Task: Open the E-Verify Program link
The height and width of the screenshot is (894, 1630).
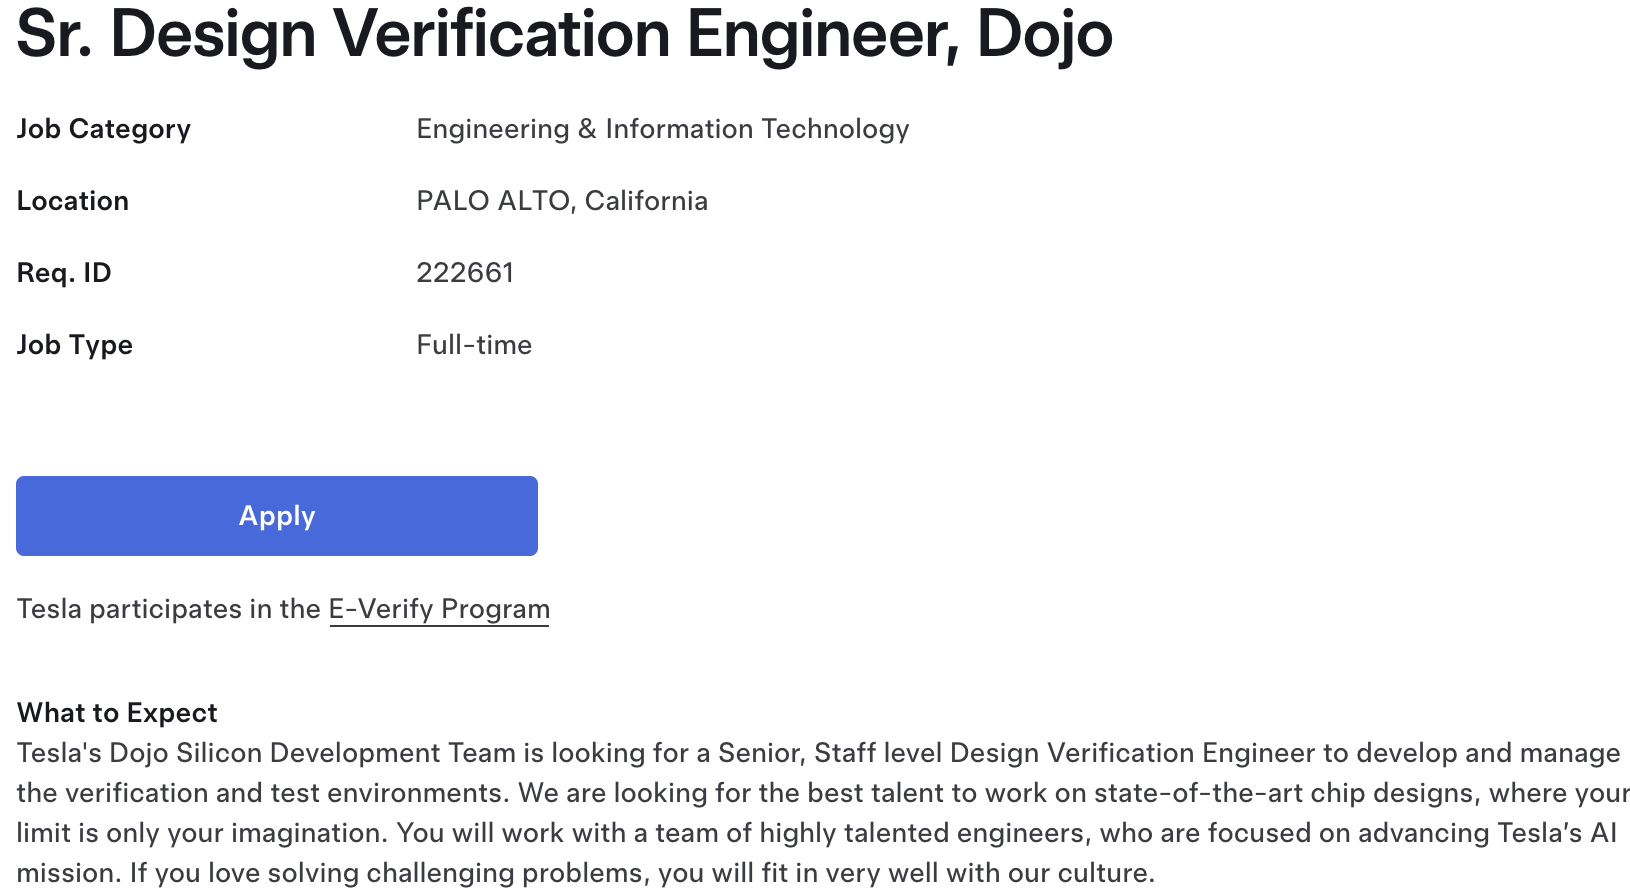Action: pyautogui.click(x=439, y=609)
